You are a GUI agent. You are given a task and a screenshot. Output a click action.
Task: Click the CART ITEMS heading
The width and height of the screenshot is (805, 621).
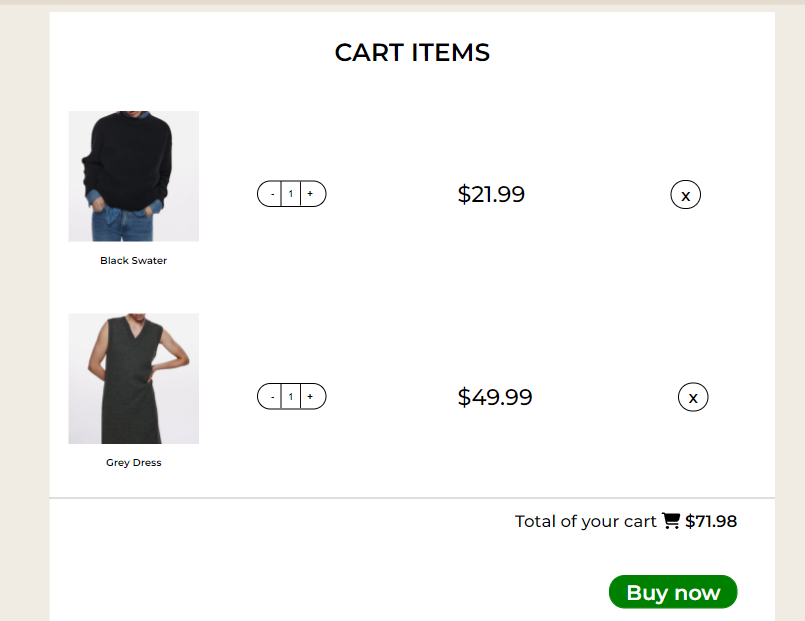pos(412,52)
